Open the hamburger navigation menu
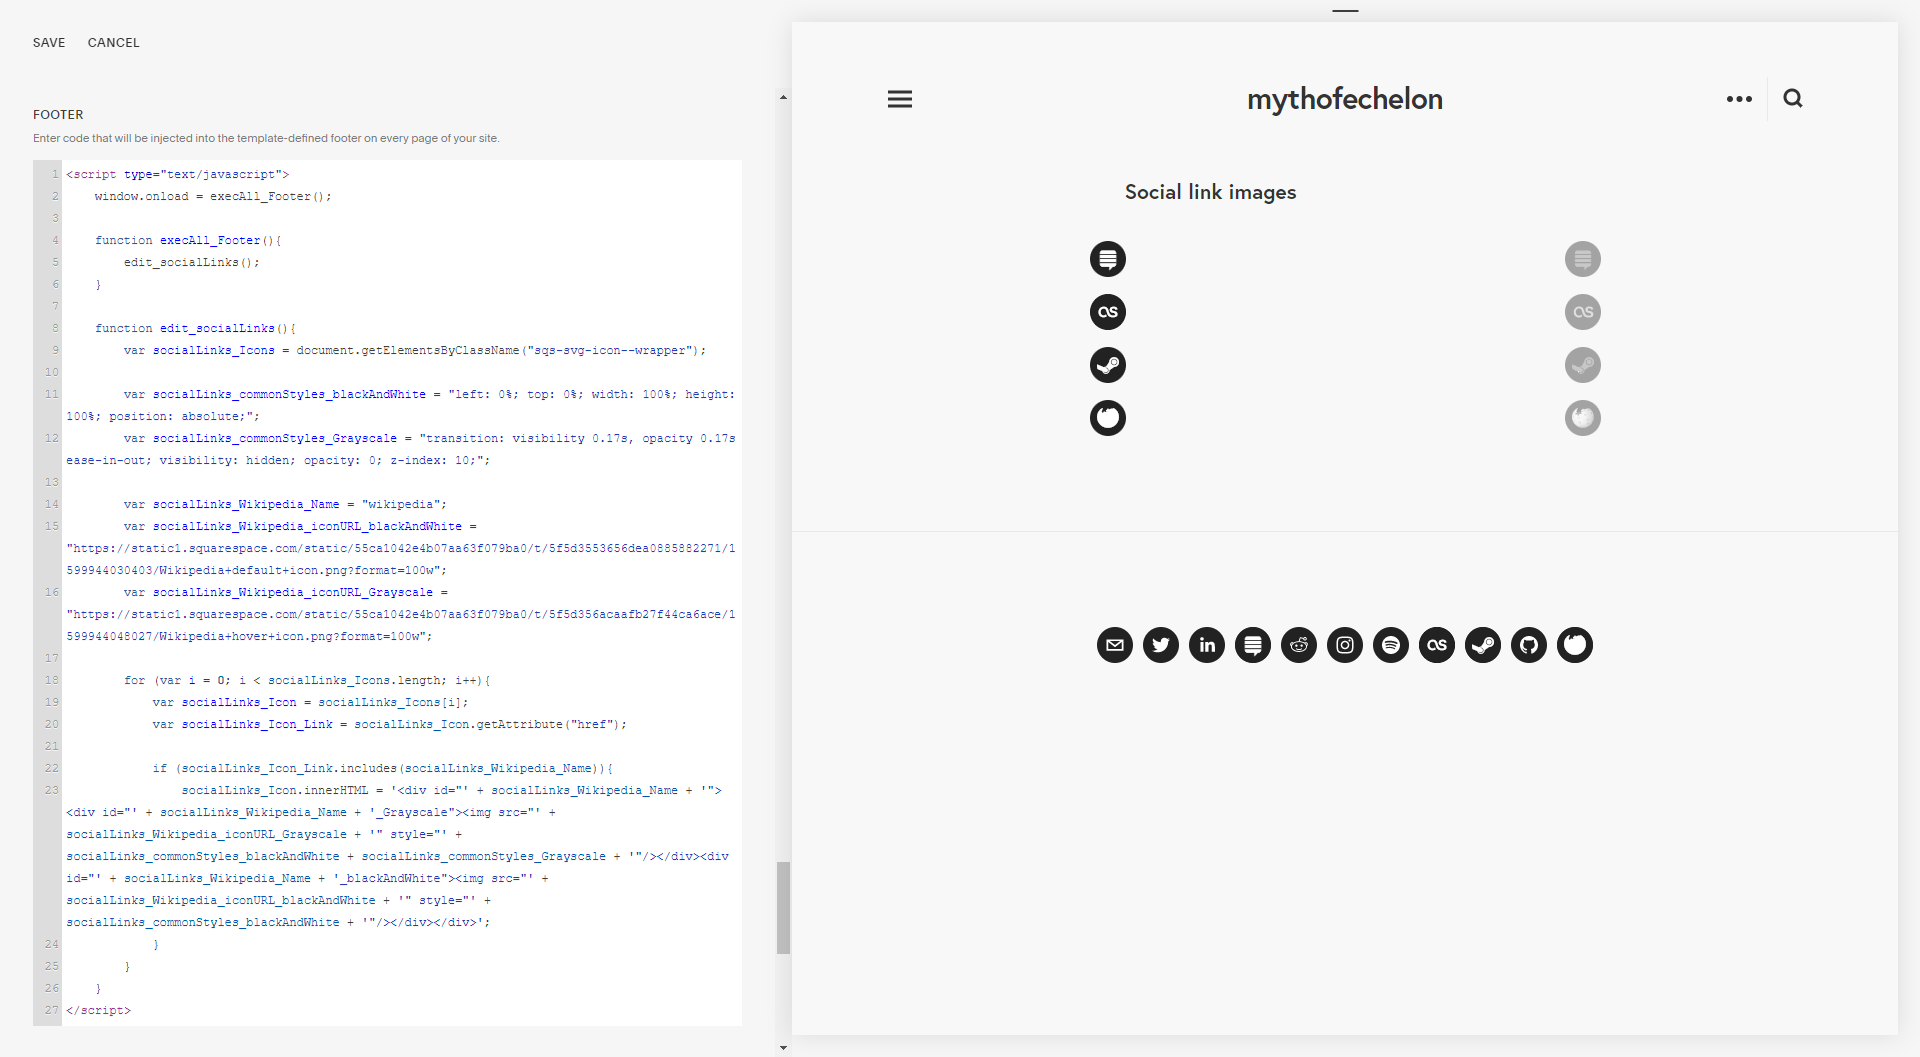Image resolution: width=1920 pixels, height=1057 pixels. (899, 98)
